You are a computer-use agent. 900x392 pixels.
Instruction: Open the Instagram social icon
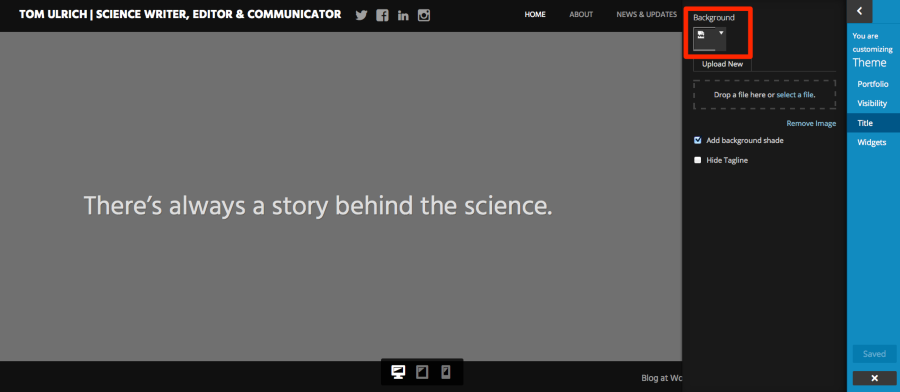tap(424, 15)
